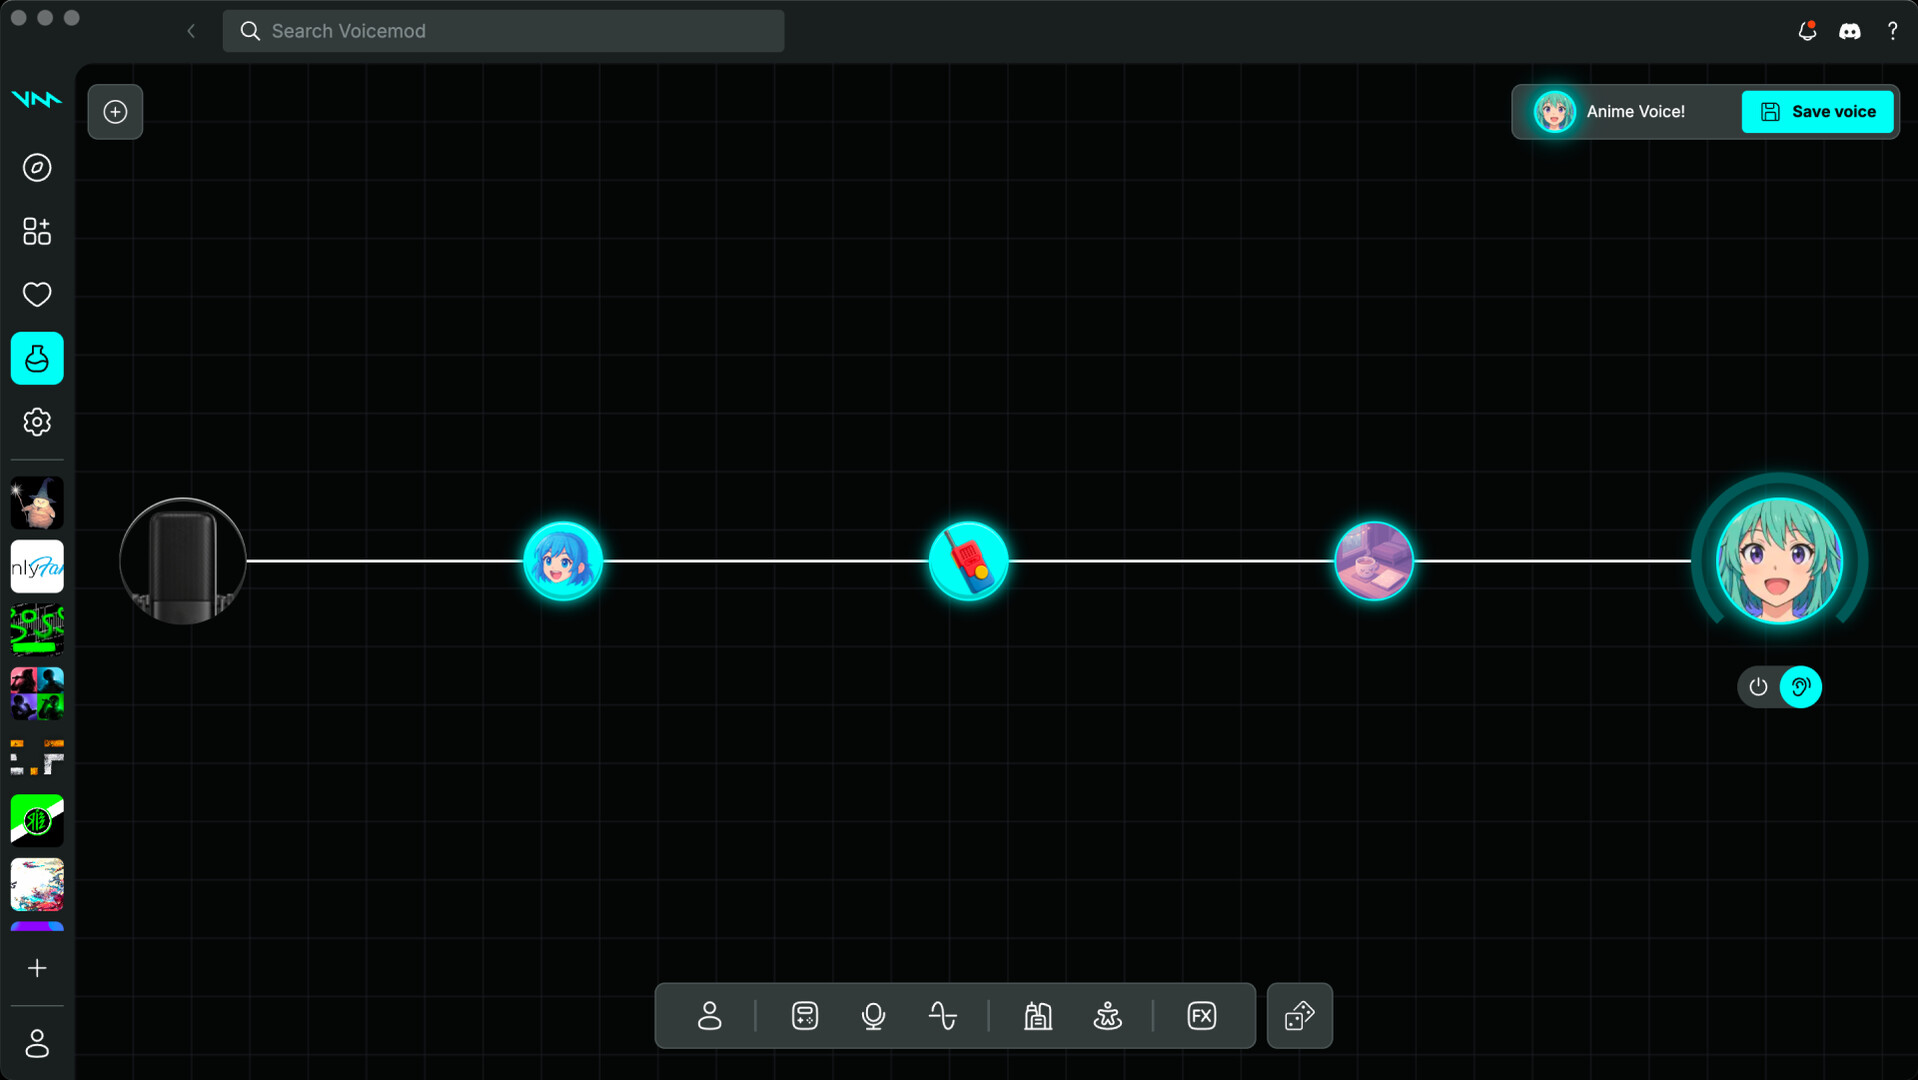This screenshot has width=1918, height=1080.
Task: Open Settings gear in sidebar
Action: 37,422
